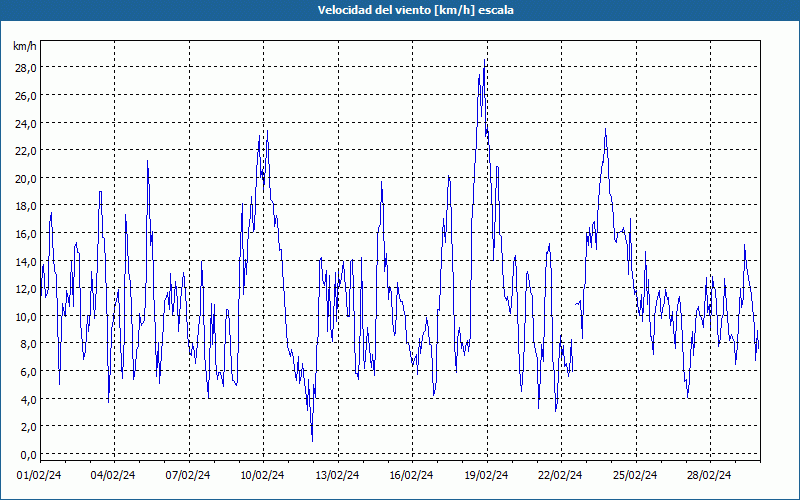This screenshot has height=500, width=800.
Task: Select the 26,0 y-axis value
Action: click(26, 95)
